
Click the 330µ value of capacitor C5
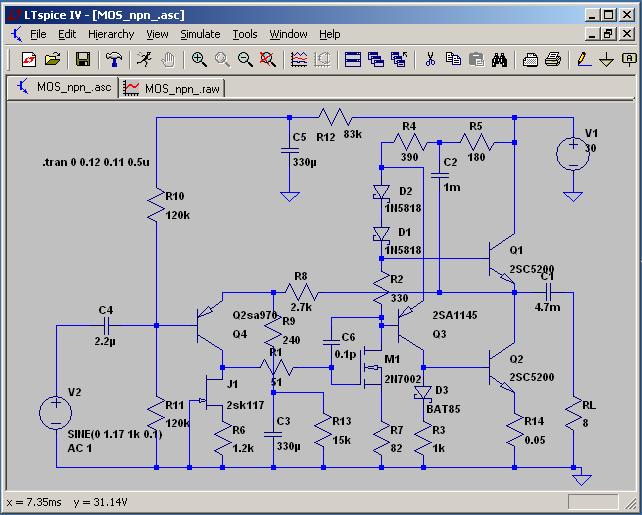tap(305, 163)
